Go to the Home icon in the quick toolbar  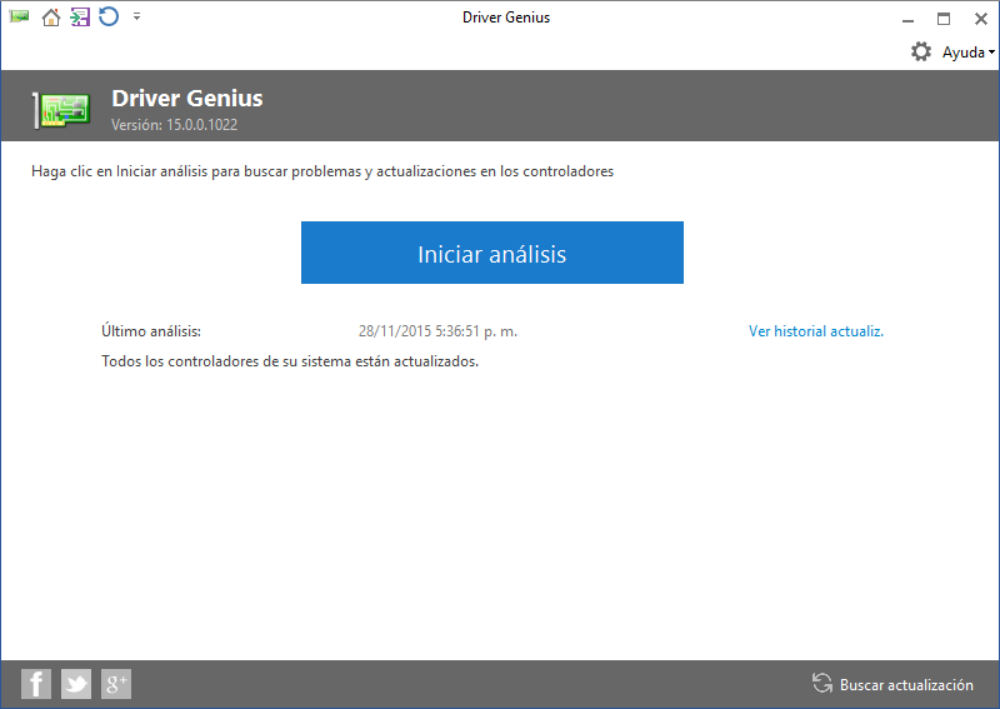point(51,17)
